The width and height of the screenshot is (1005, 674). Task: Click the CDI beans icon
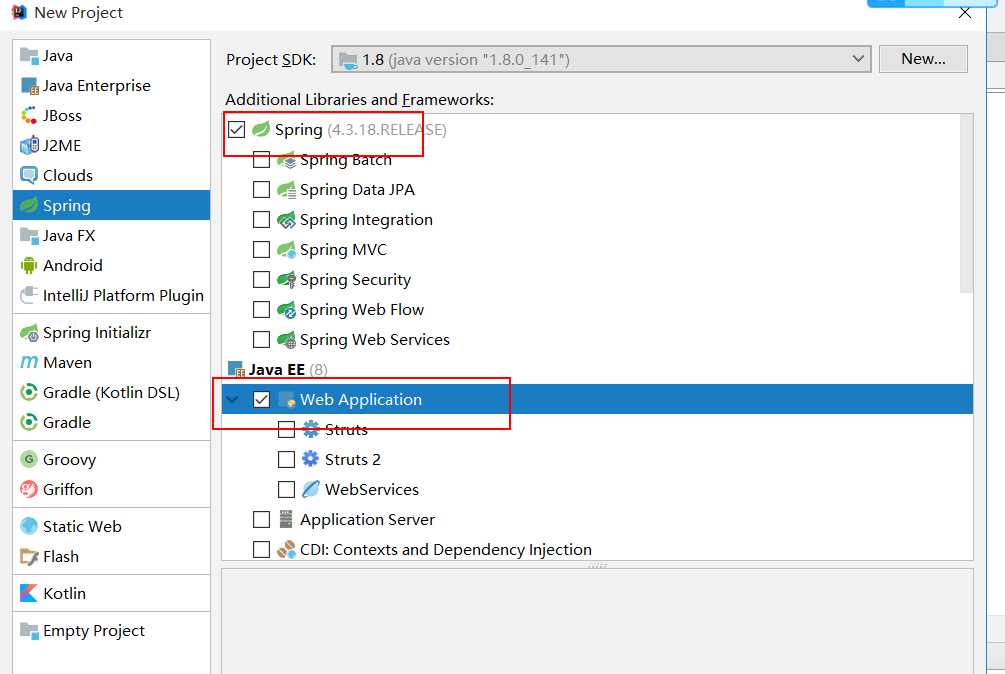pyautogui.click(x=286, y=550)
